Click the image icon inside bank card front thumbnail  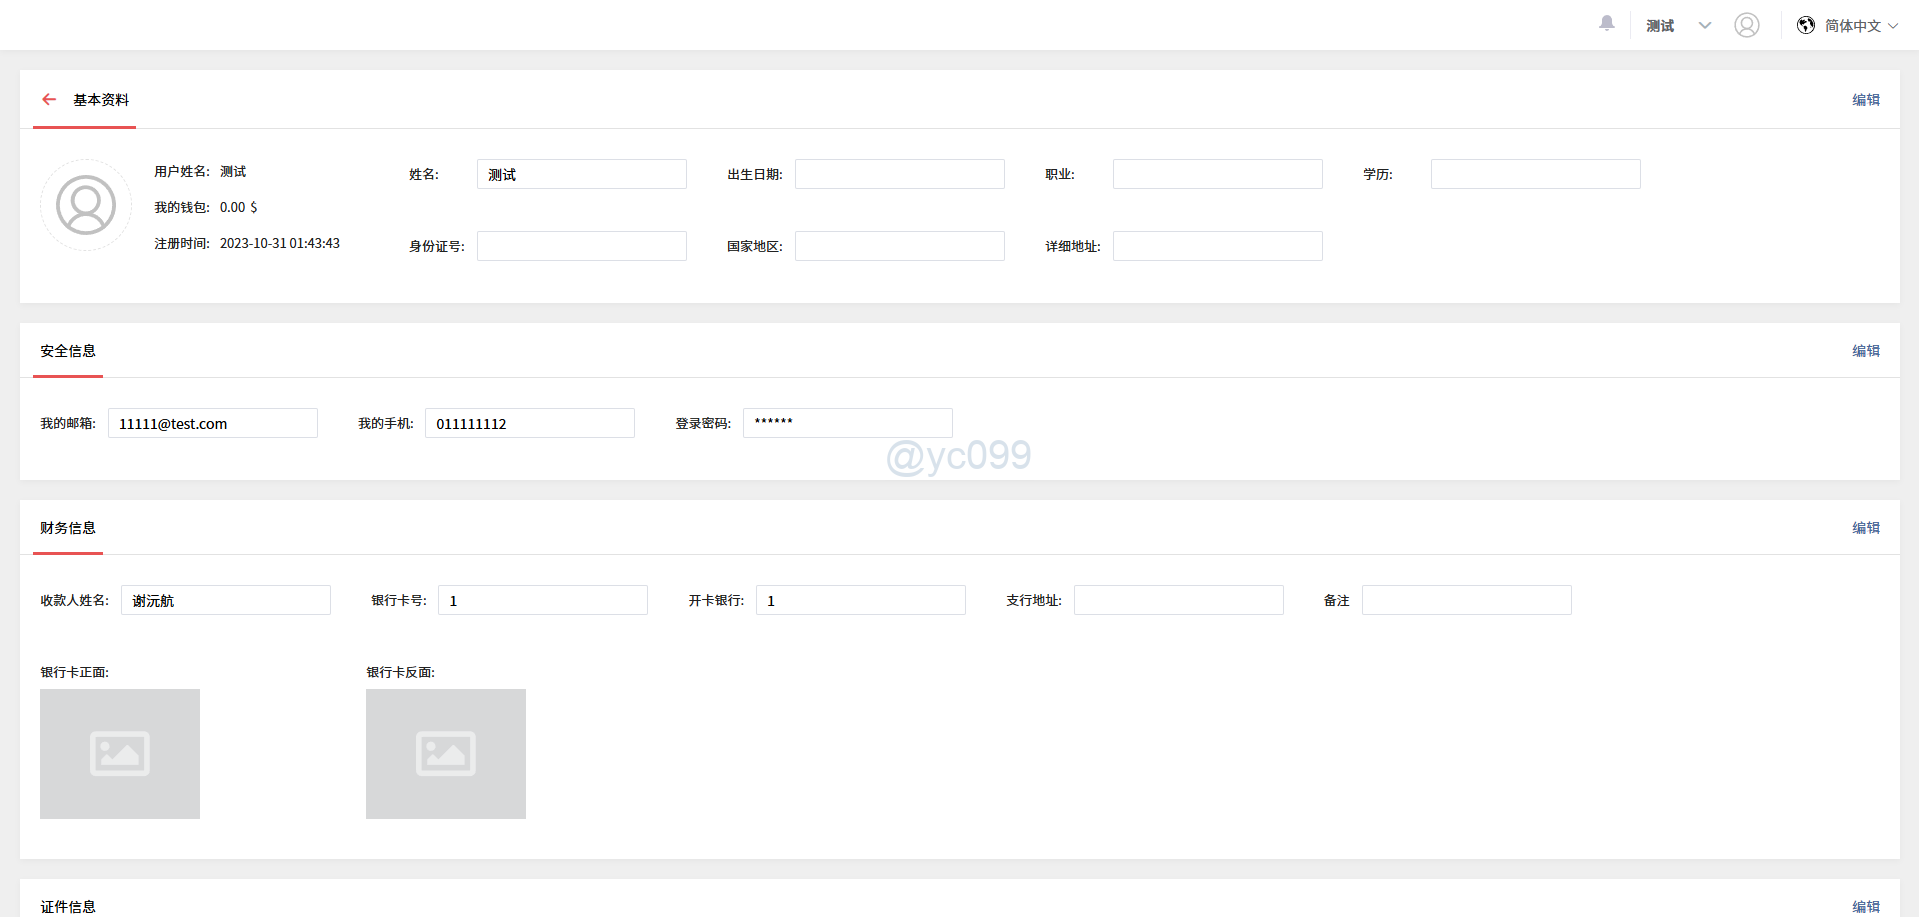click(x=119, y=753)
